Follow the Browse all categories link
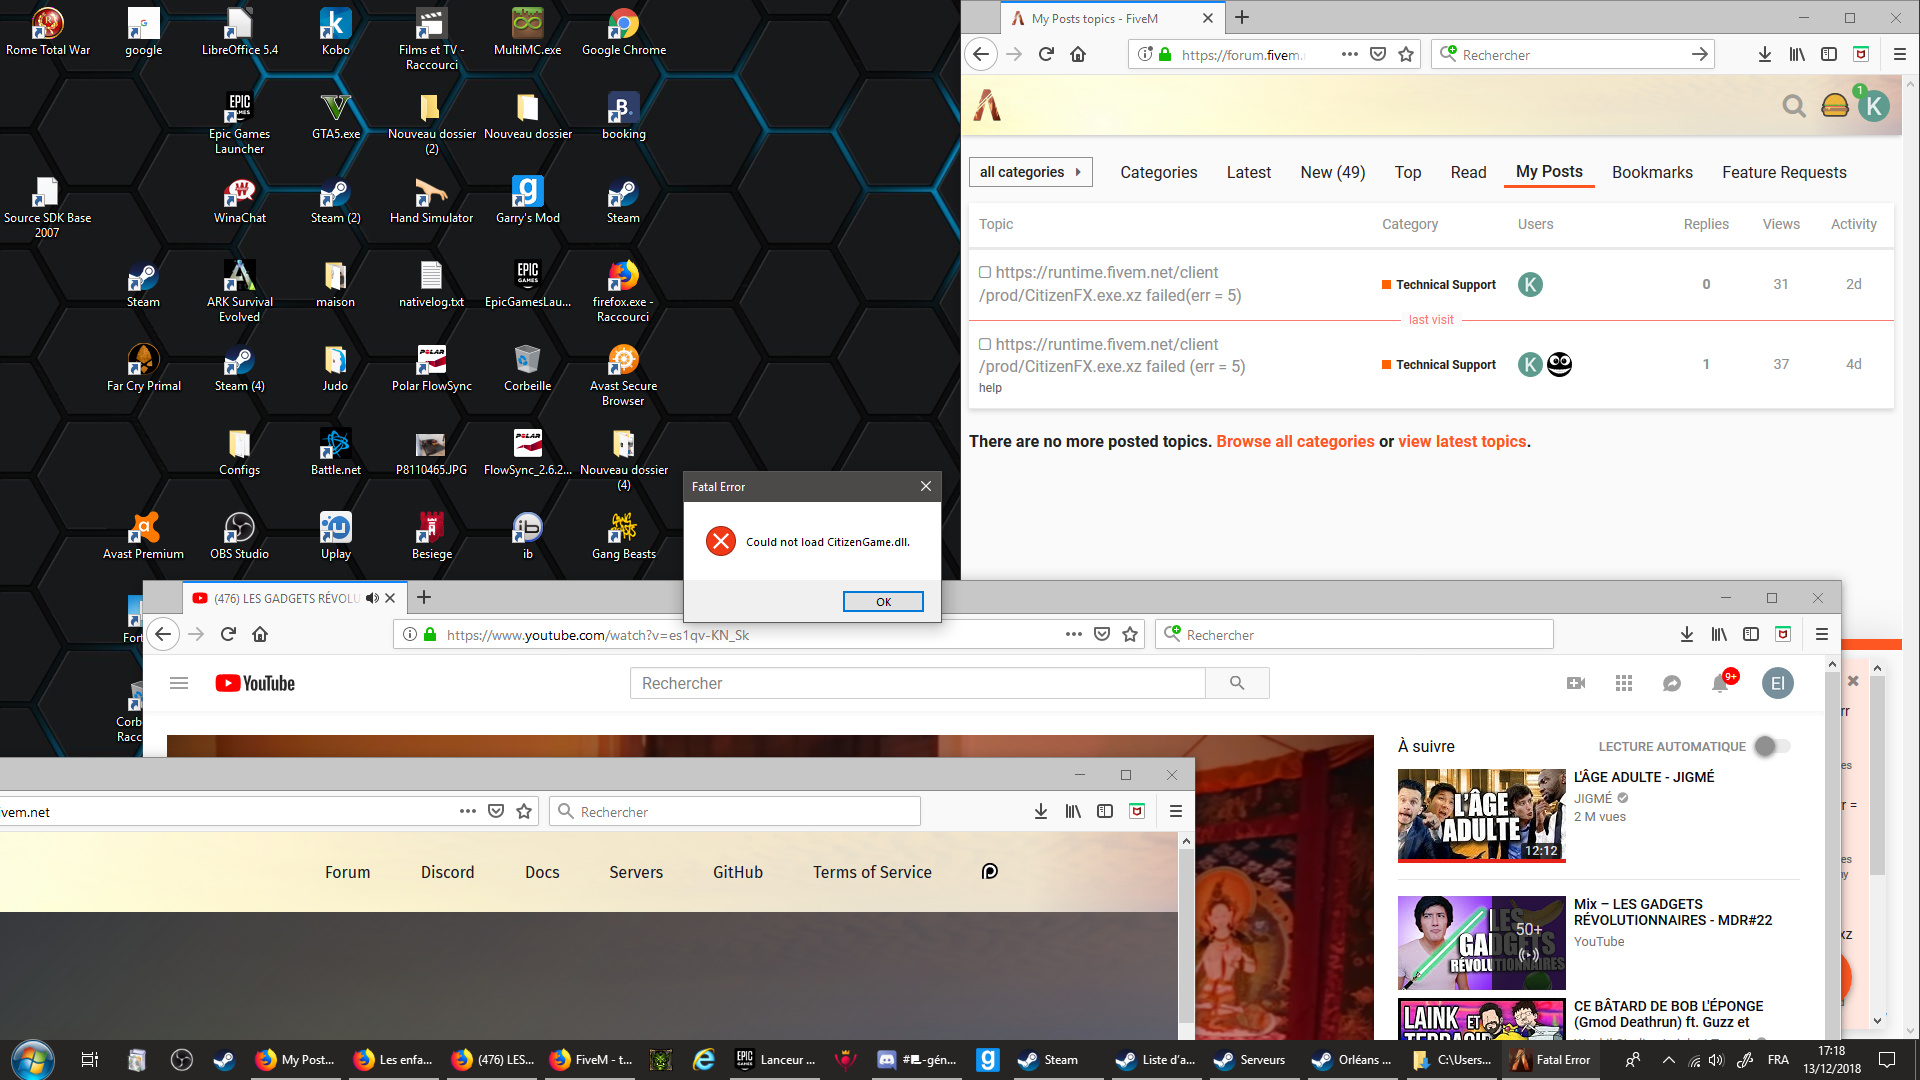This screenshot has height=1080, width=1920. (x=1295, y=441)
